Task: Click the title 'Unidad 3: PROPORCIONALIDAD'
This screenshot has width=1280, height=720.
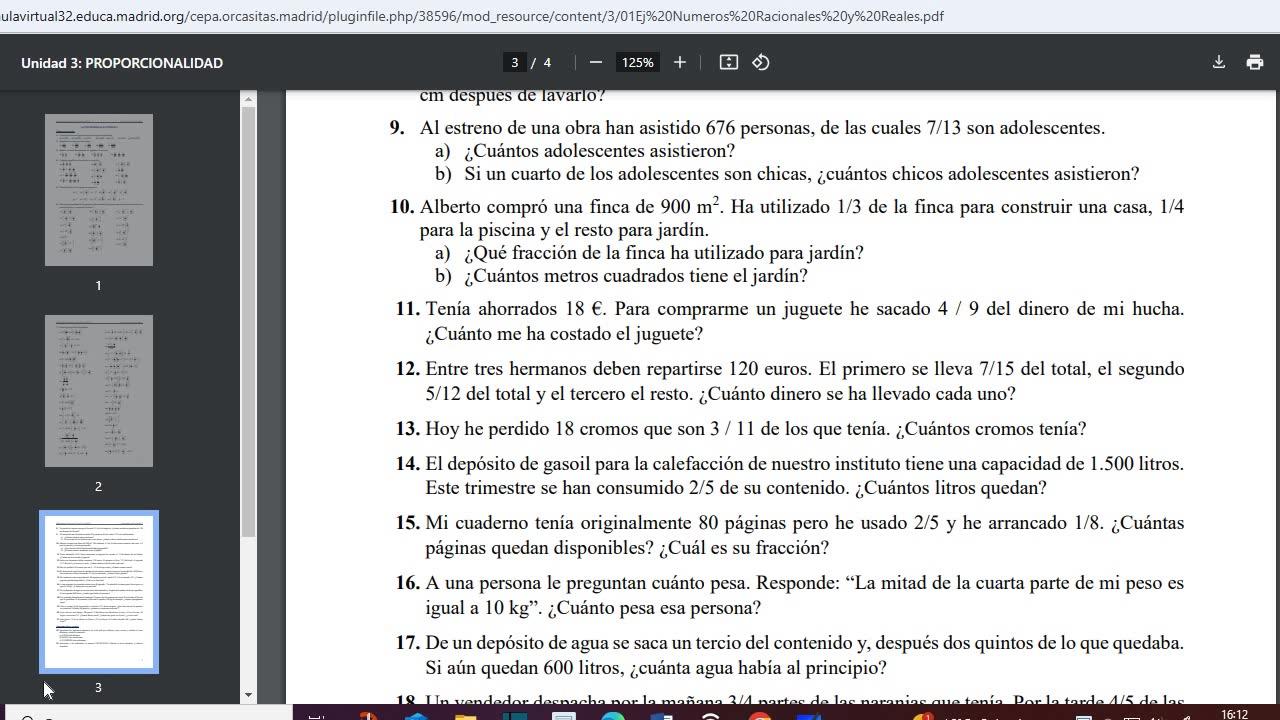Action: coord(122,63)
